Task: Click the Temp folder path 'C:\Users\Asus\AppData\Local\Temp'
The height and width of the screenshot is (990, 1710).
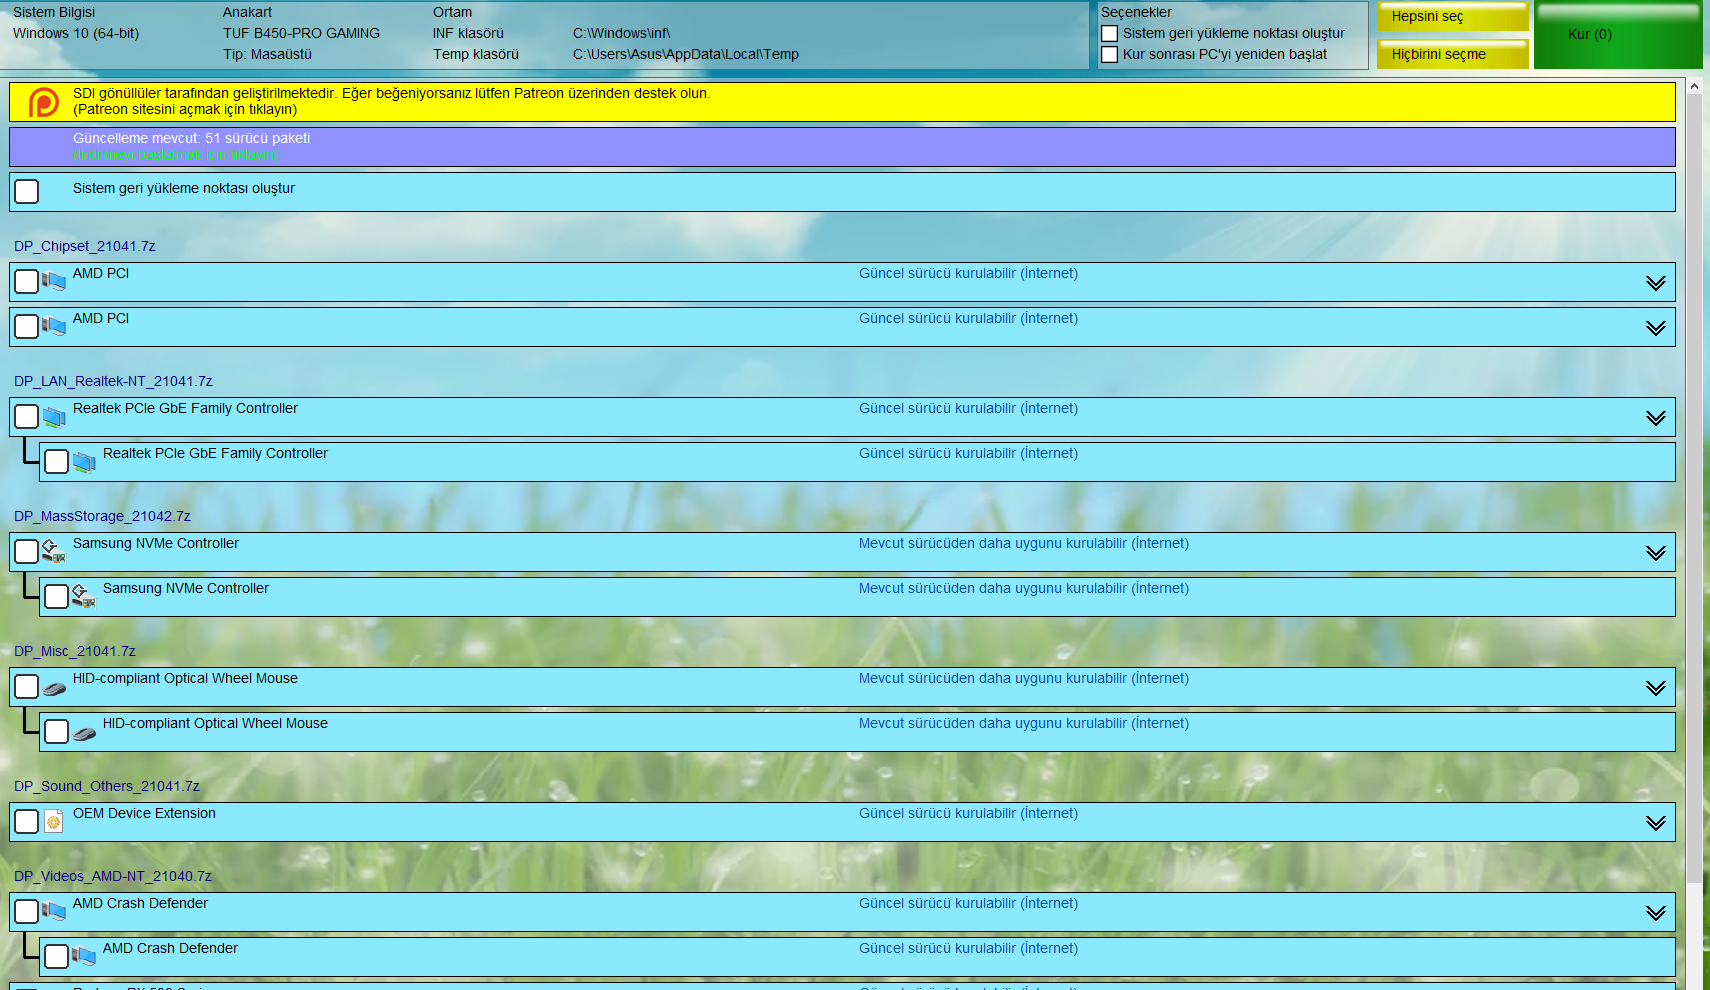Action: pos(686,55)
